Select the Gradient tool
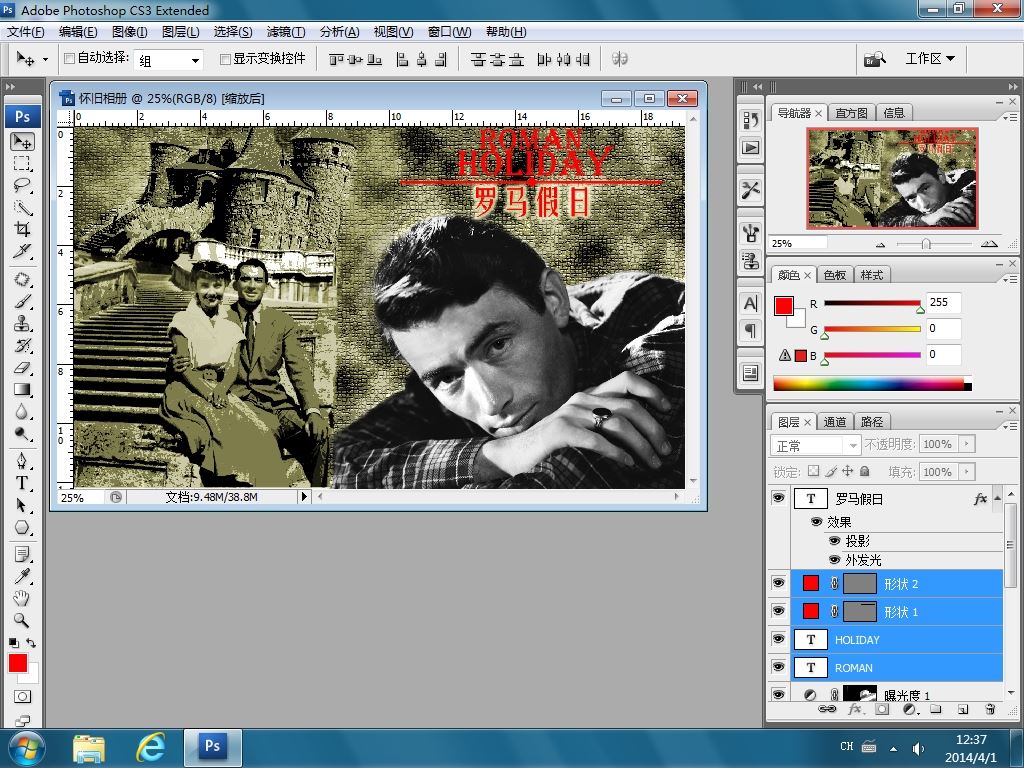 point(22,390)
